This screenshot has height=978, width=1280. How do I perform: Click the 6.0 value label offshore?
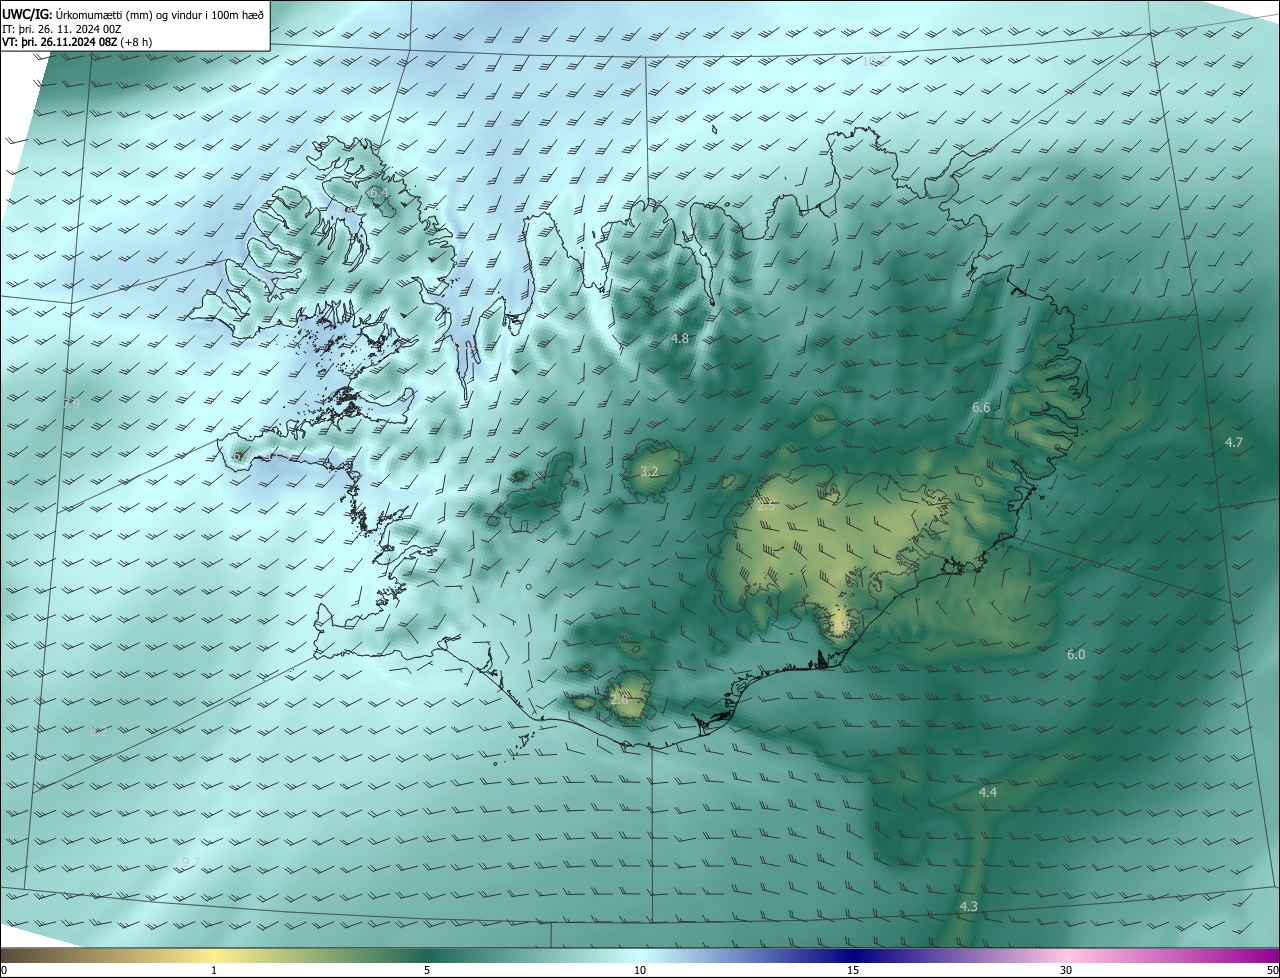pyautogui.click(x=1076, y=654)
